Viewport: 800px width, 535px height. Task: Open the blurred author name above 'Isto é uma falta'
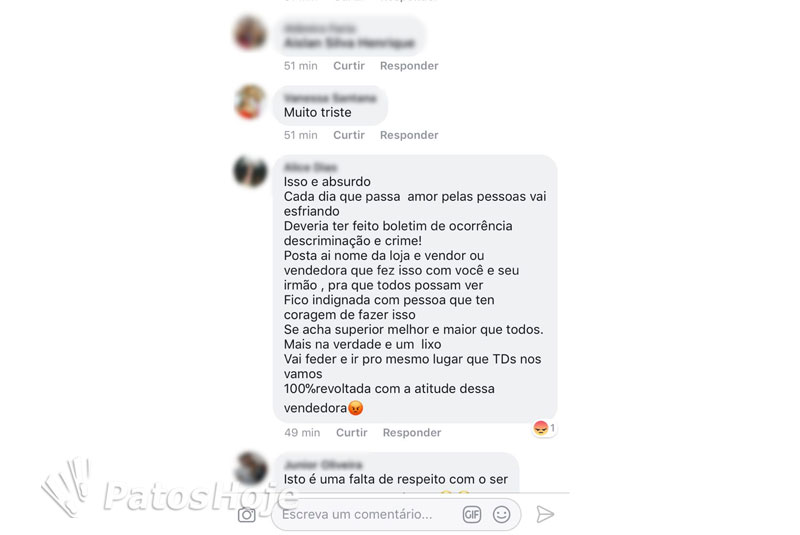(x=323, y=465)
